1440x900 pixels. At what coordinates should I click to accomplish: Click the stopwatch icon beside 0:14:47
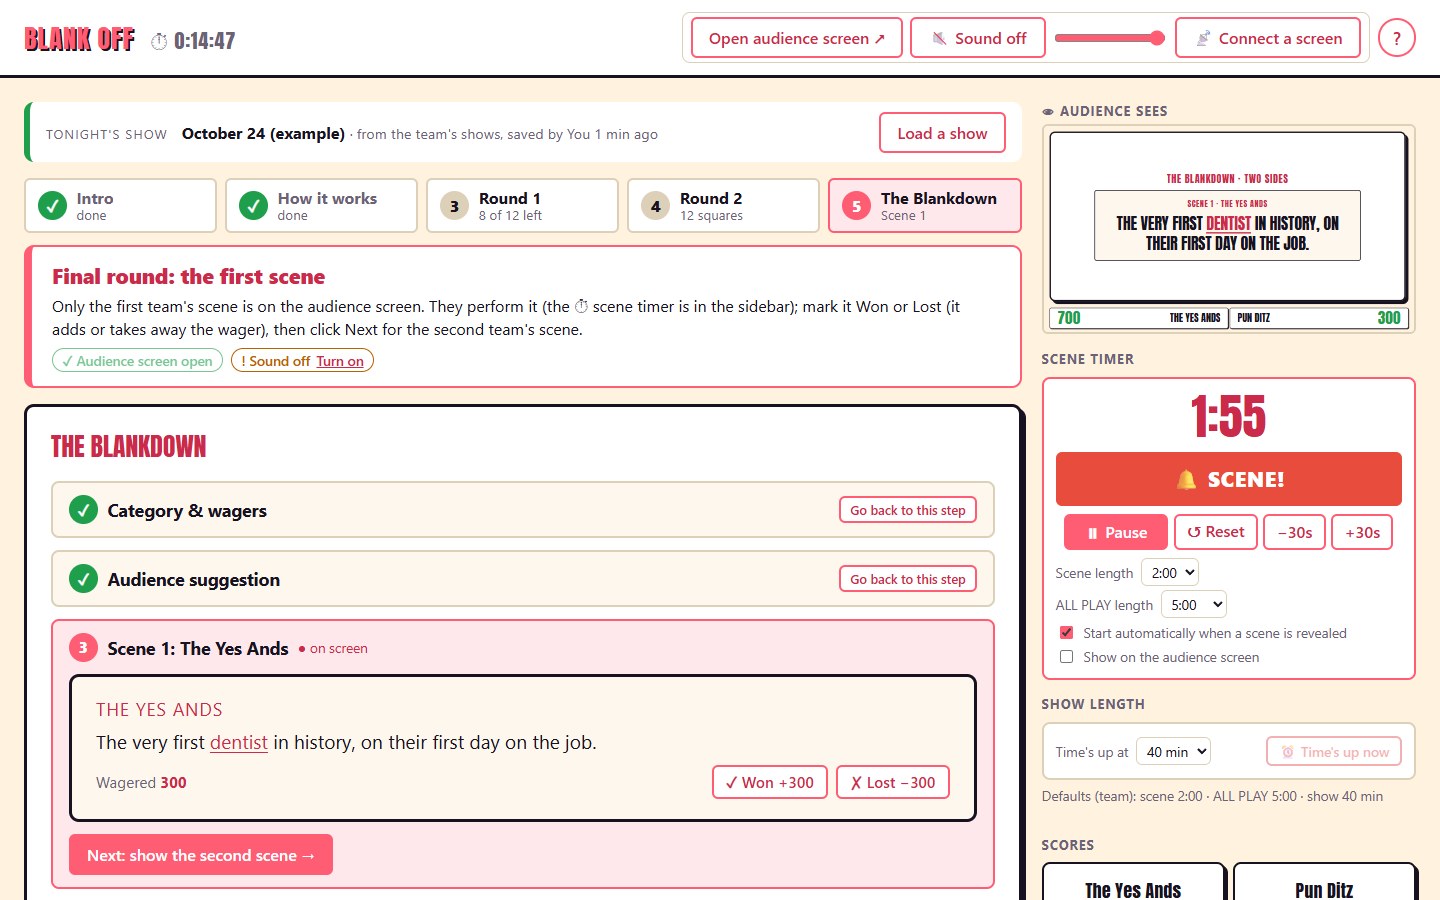point(159,41)
